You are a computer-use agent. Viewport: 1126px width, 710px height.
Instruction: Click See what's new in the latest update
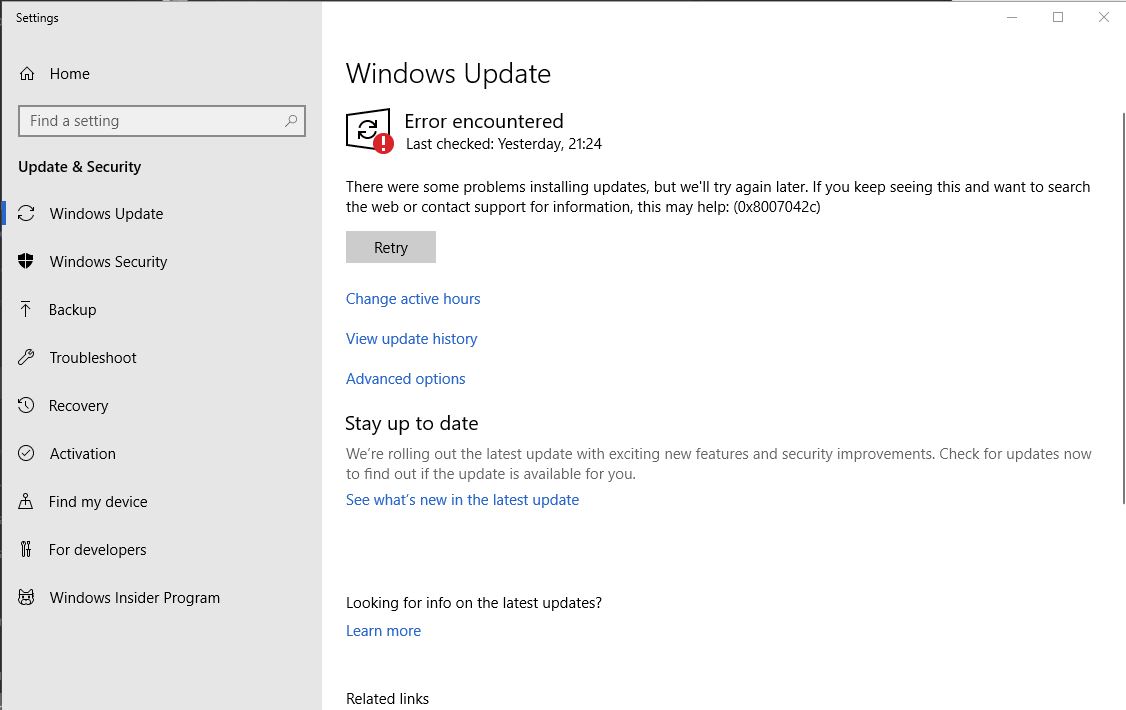tap(462, 500)
